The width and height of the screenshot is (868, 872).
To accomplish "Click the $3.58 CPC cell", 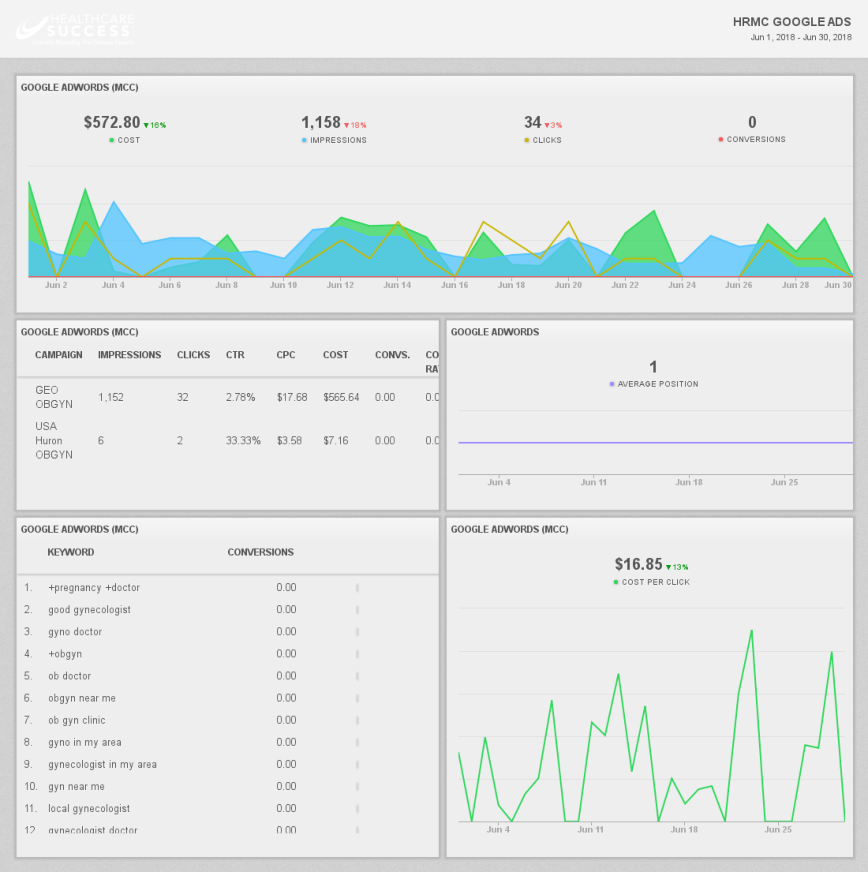I will 289,440.
